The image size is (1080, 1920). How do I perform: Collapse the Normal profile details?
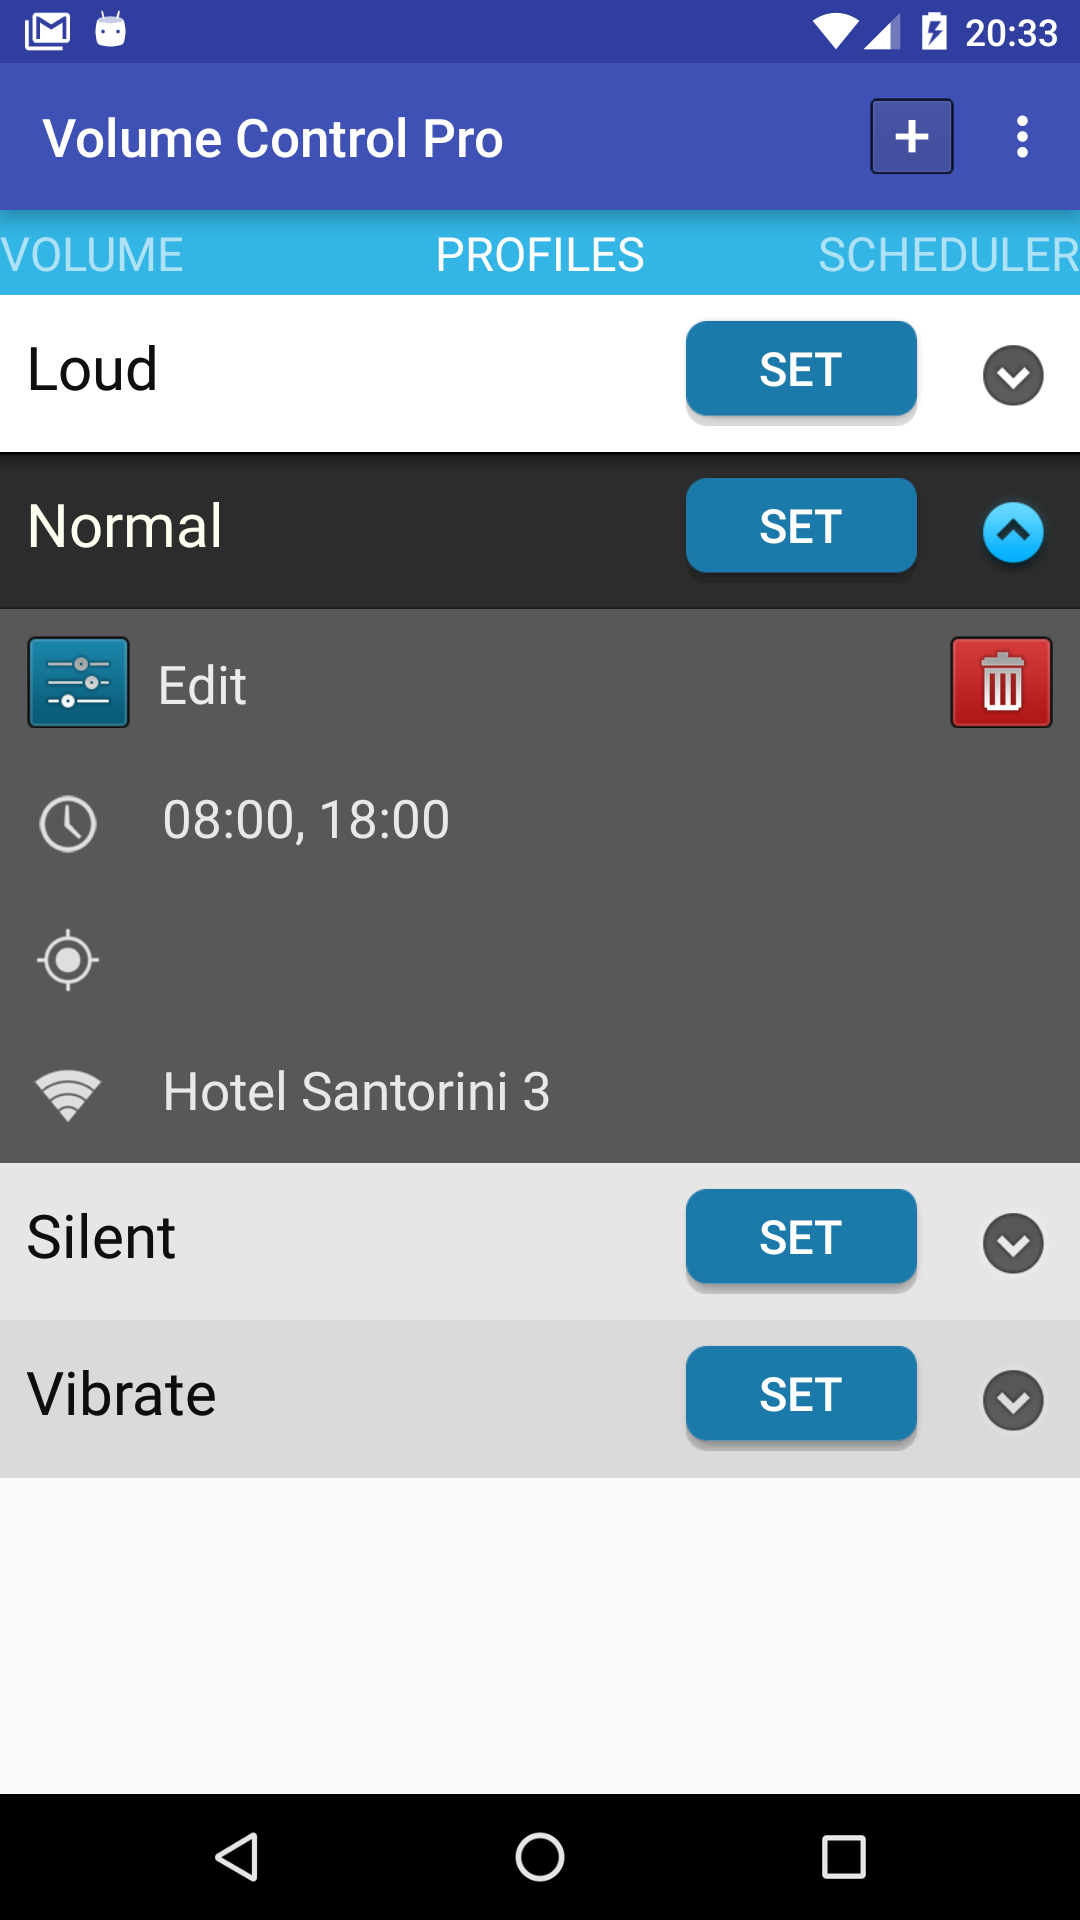1013,532
